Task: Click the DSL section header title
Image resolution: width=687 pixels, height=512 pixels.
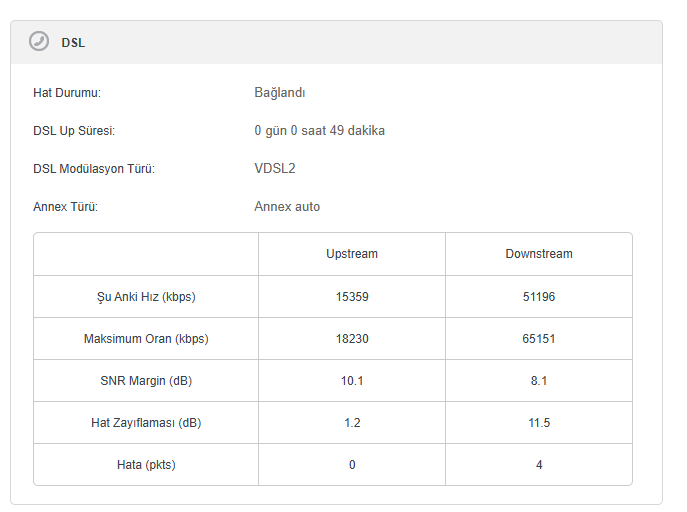Action: coord(73,43)
